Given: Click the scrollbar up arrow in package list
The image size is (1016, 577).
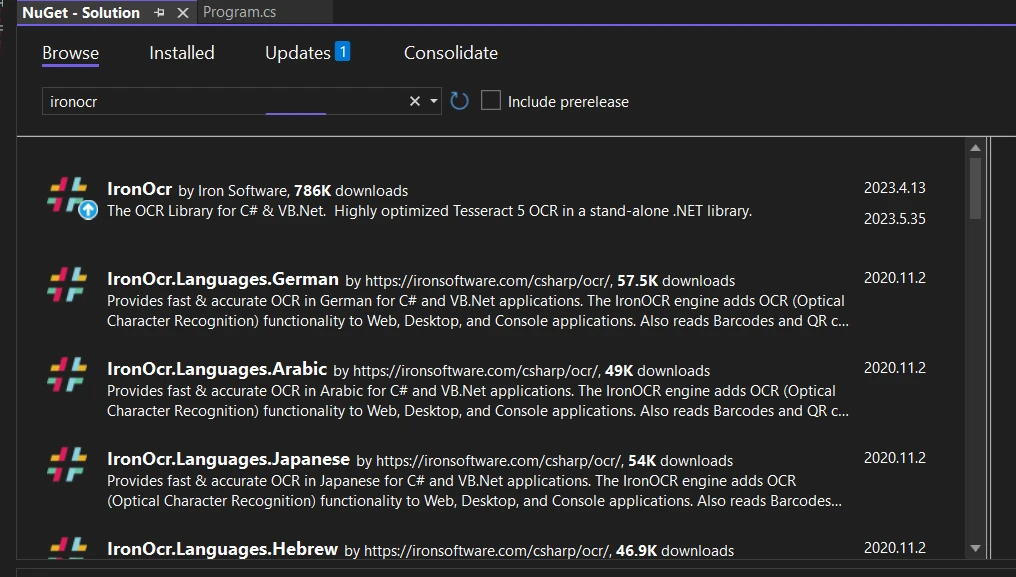Looking at the screenshot, I should click(x=976, y=148).
